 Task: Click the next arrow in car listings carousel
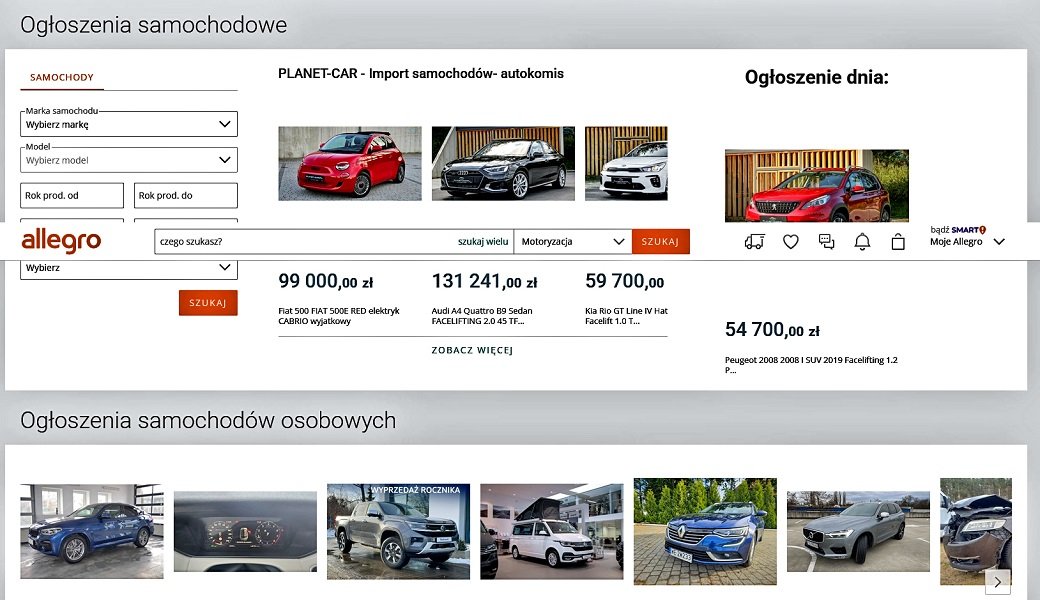(997, 581)
